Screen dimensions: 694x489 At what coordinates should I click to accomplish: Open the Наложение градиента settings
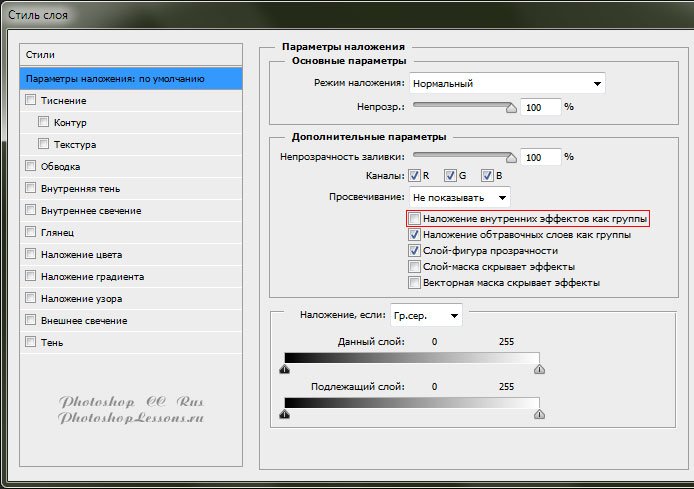click(92, 276)
